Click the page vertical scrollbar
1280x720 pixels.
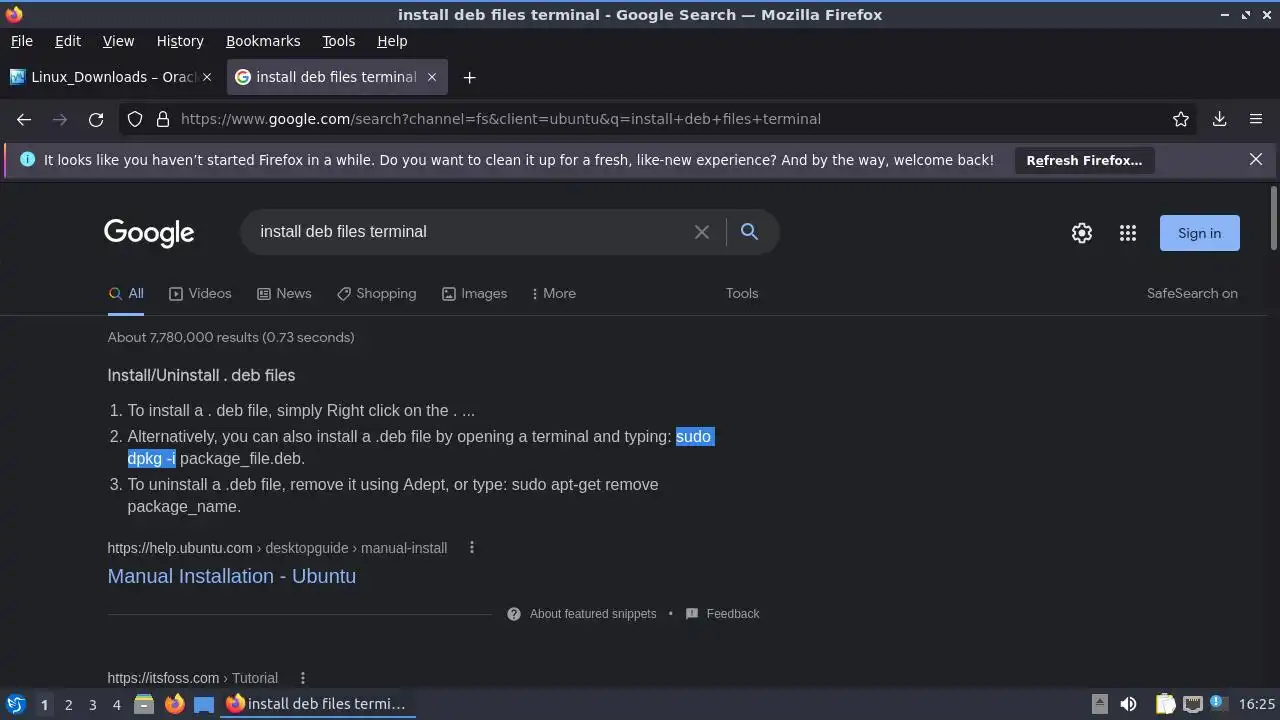pyautogui.click(x=1273, y=218)
